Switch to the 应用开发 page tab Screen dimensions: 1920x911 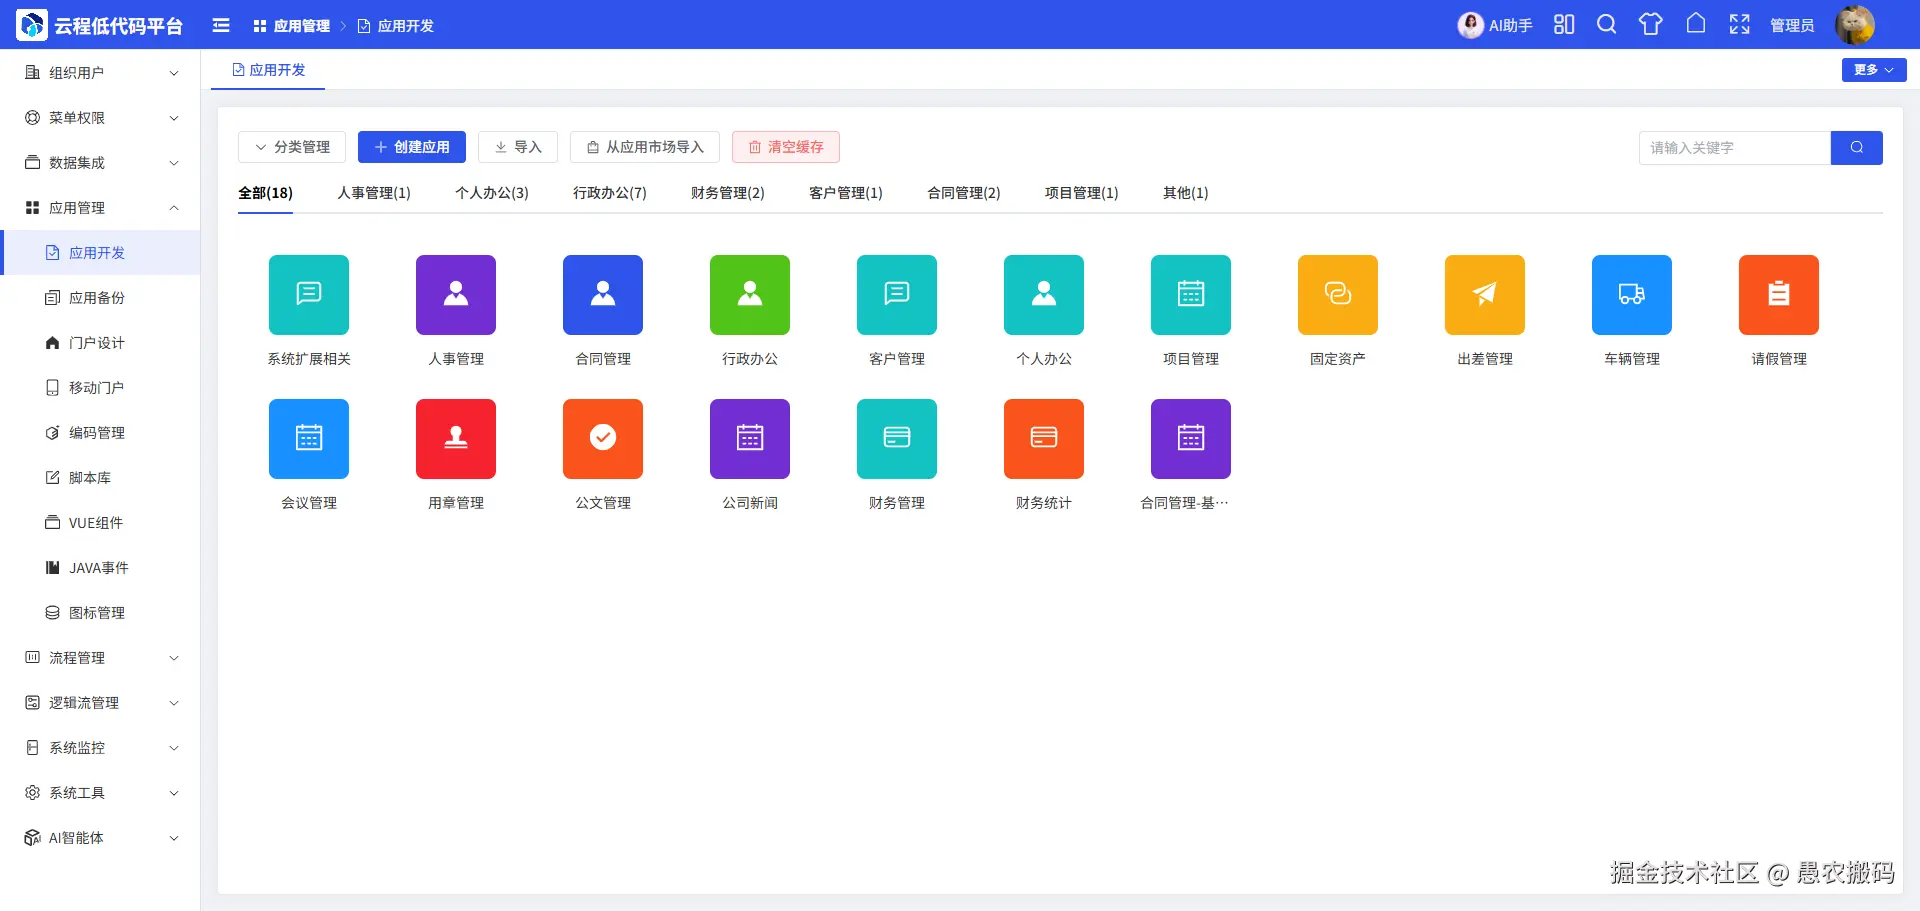(268, 70)
